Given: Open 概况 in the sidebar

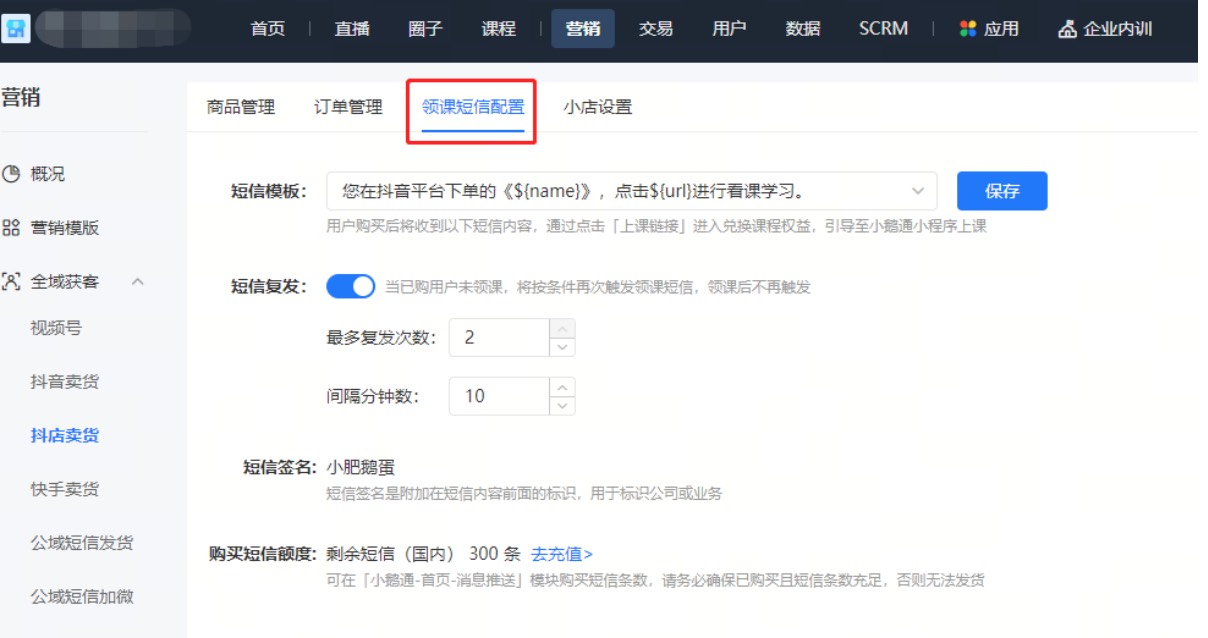Looking at the screenshot, I should point(48,174).
